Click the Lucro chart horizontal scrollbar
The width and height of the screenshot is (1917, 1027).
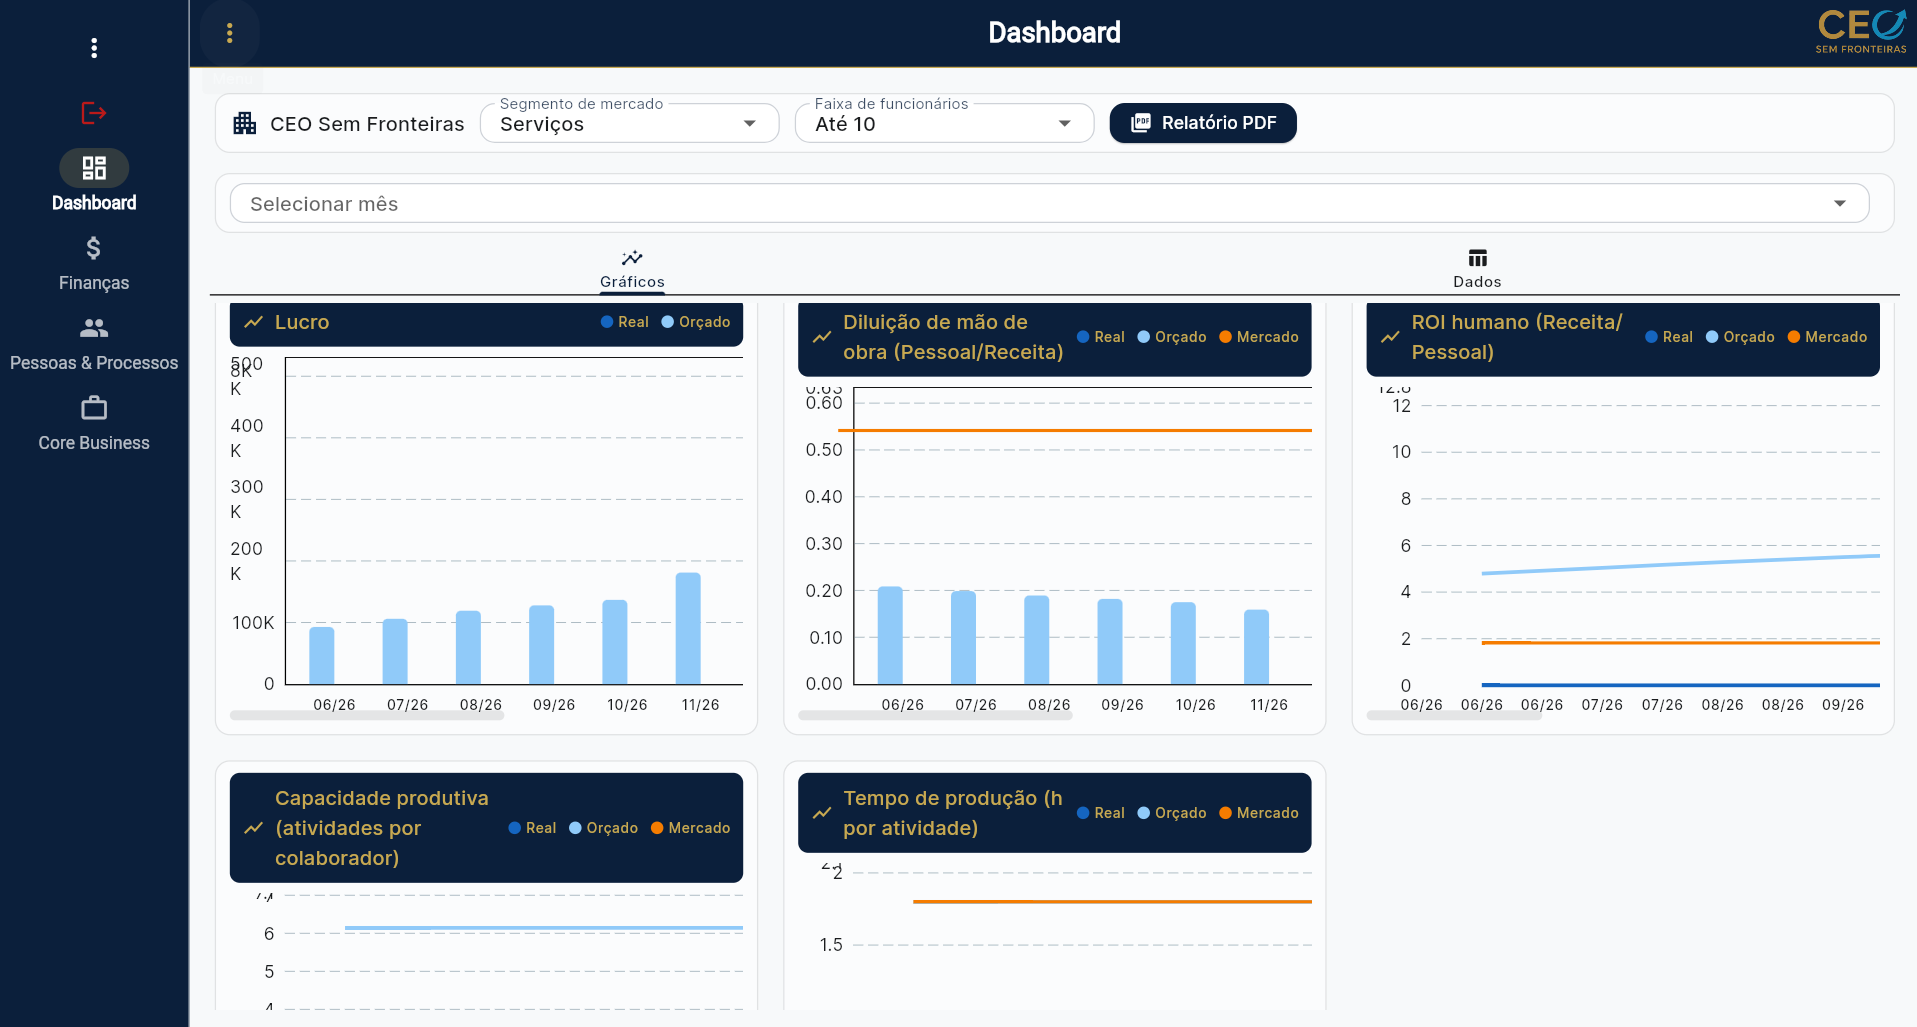(367, 716)
